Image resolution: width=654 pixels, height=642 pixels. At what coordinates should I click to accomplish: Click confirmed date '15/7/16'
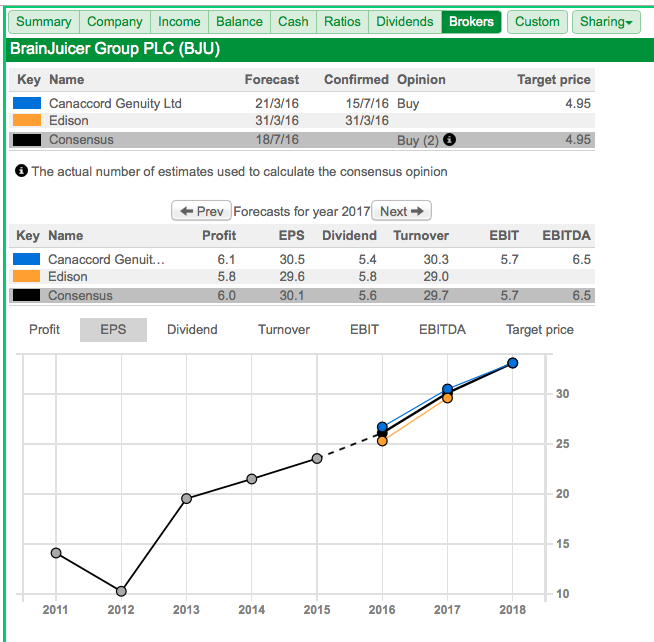[367, 103]
